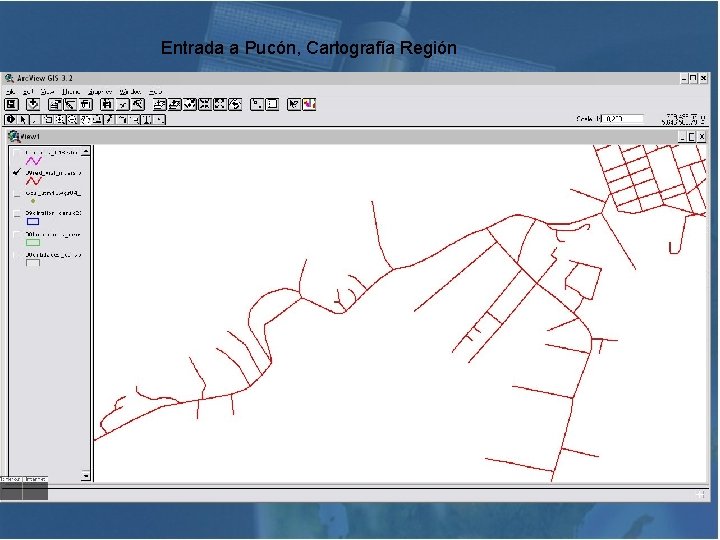Click the Add Theme icon with down arrow

pos(33,105)
